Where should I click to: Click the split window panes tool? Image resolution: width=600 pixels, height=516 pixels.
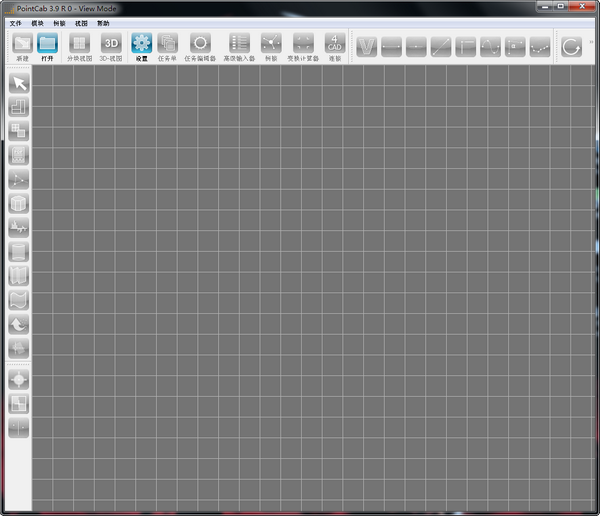[x=19, y=404]
